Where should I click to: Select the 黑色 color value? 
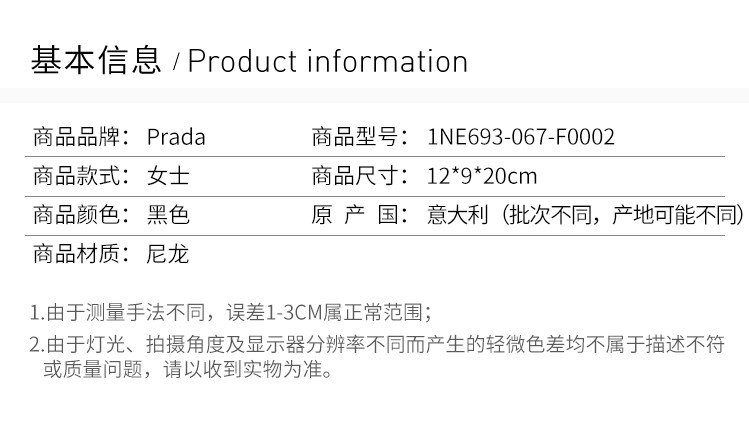(168, 215)
